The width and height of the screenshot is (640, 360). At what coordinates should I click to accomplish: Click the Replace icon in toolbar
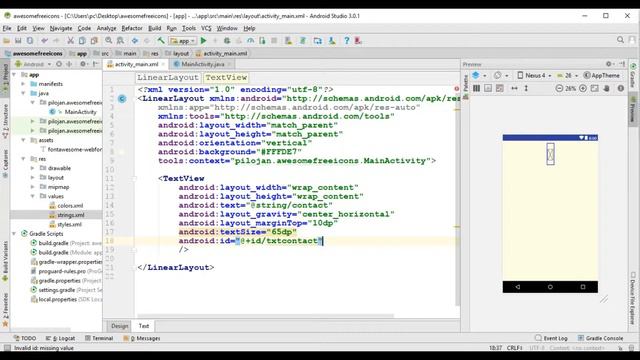pyautogui.click(x=121, y=41)
